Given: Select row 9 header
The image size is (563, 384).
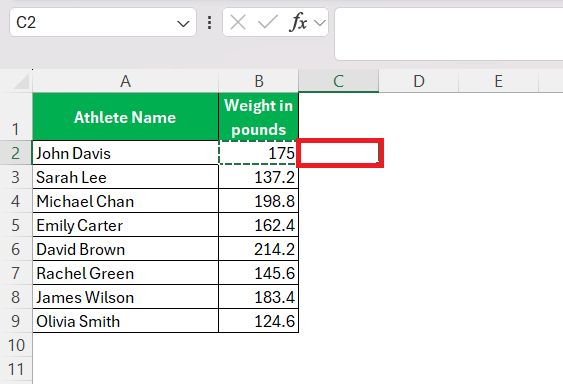Looking at the screenshot, I should point(16,321).
